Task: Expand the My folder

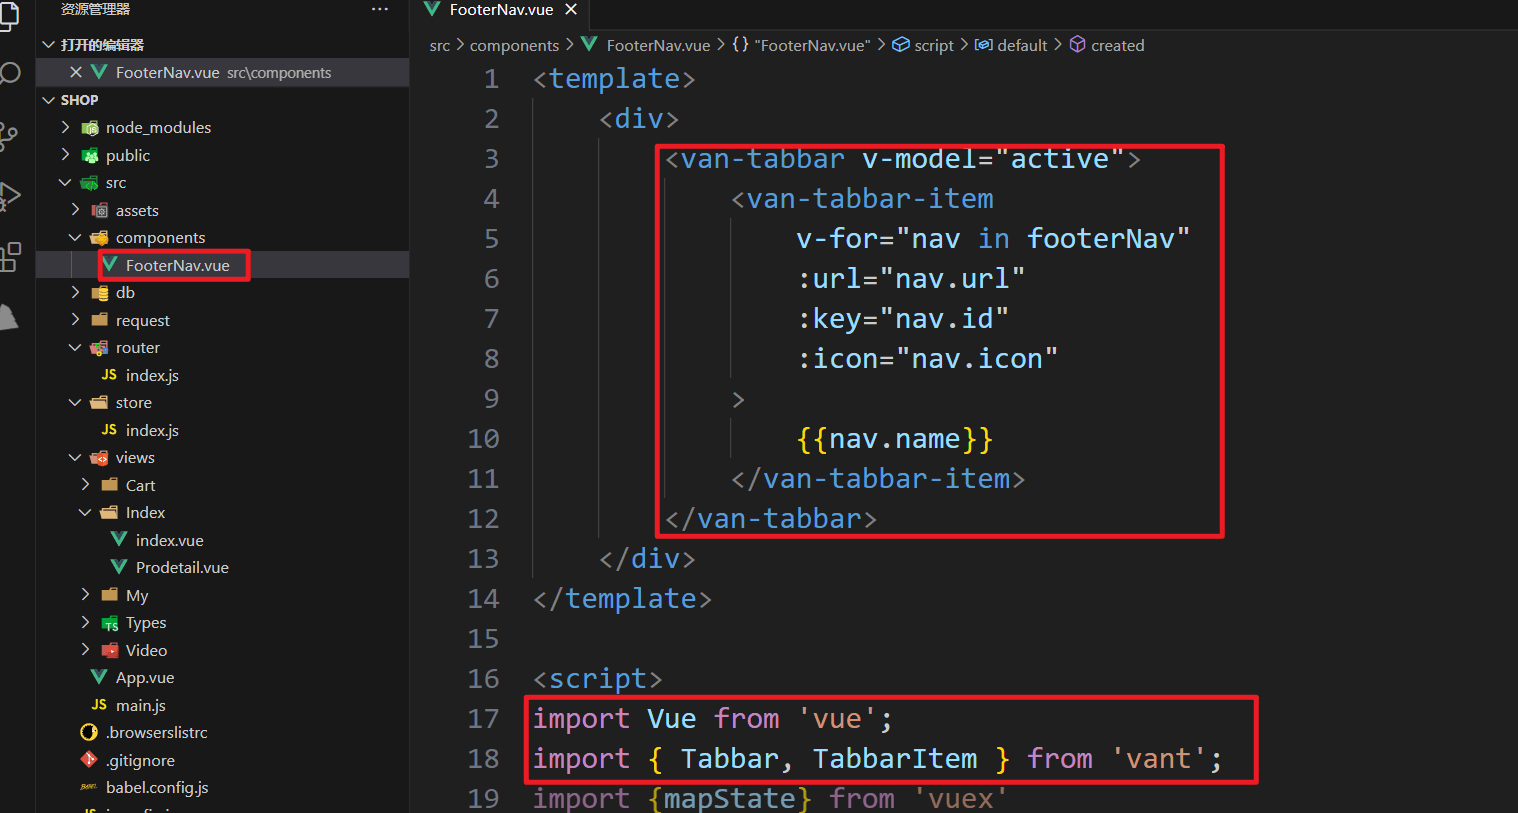Action: 86,595
